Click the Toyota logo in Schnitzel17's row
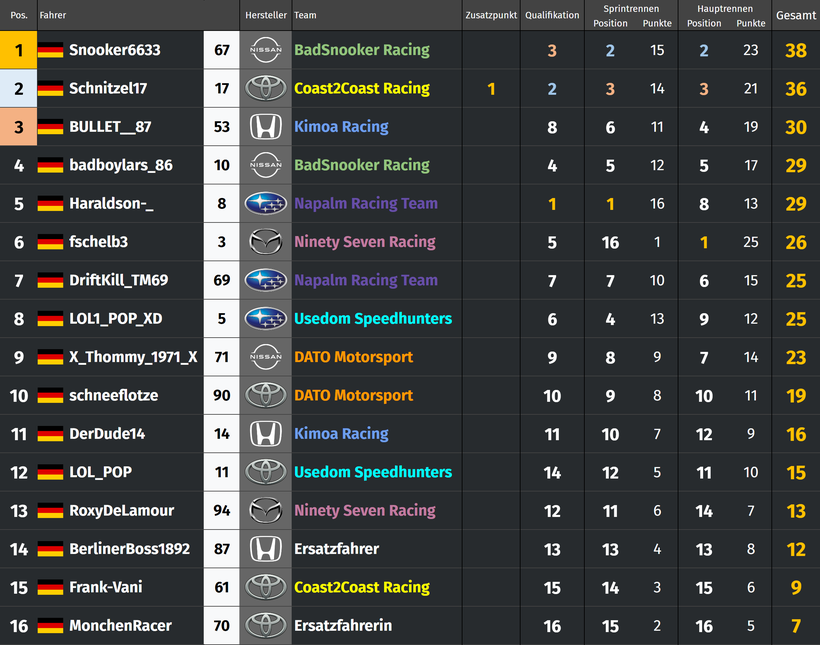The height and width of the screenshot is (645, 820). coord(266,88)
